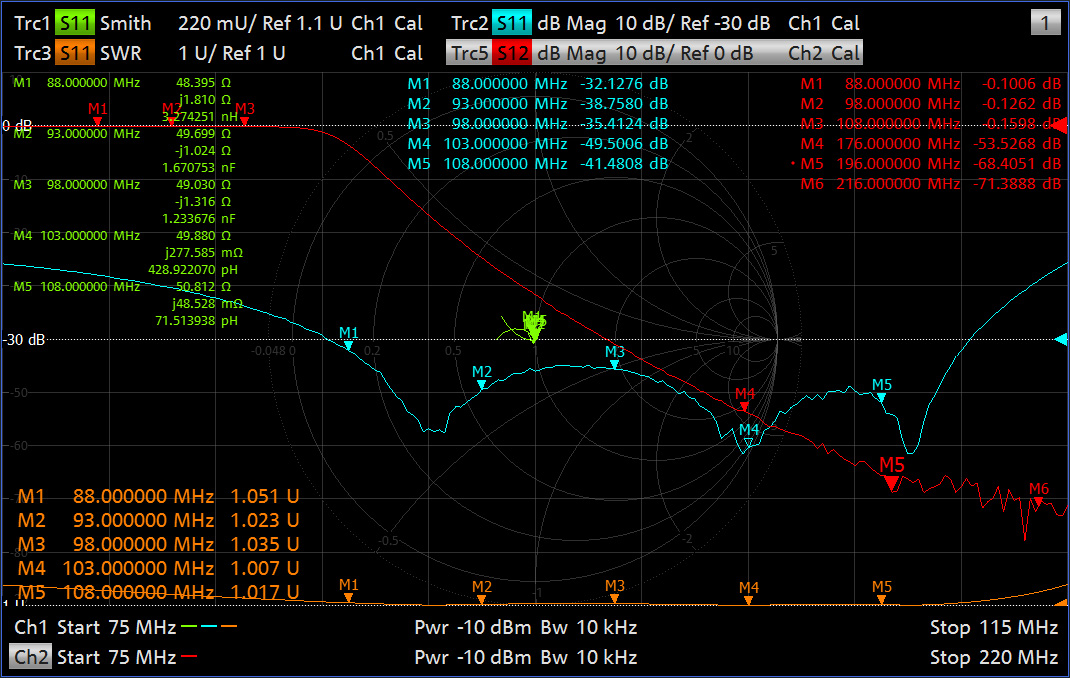Click orange SWR readout '1.007 U'

(x=265, y=568)
